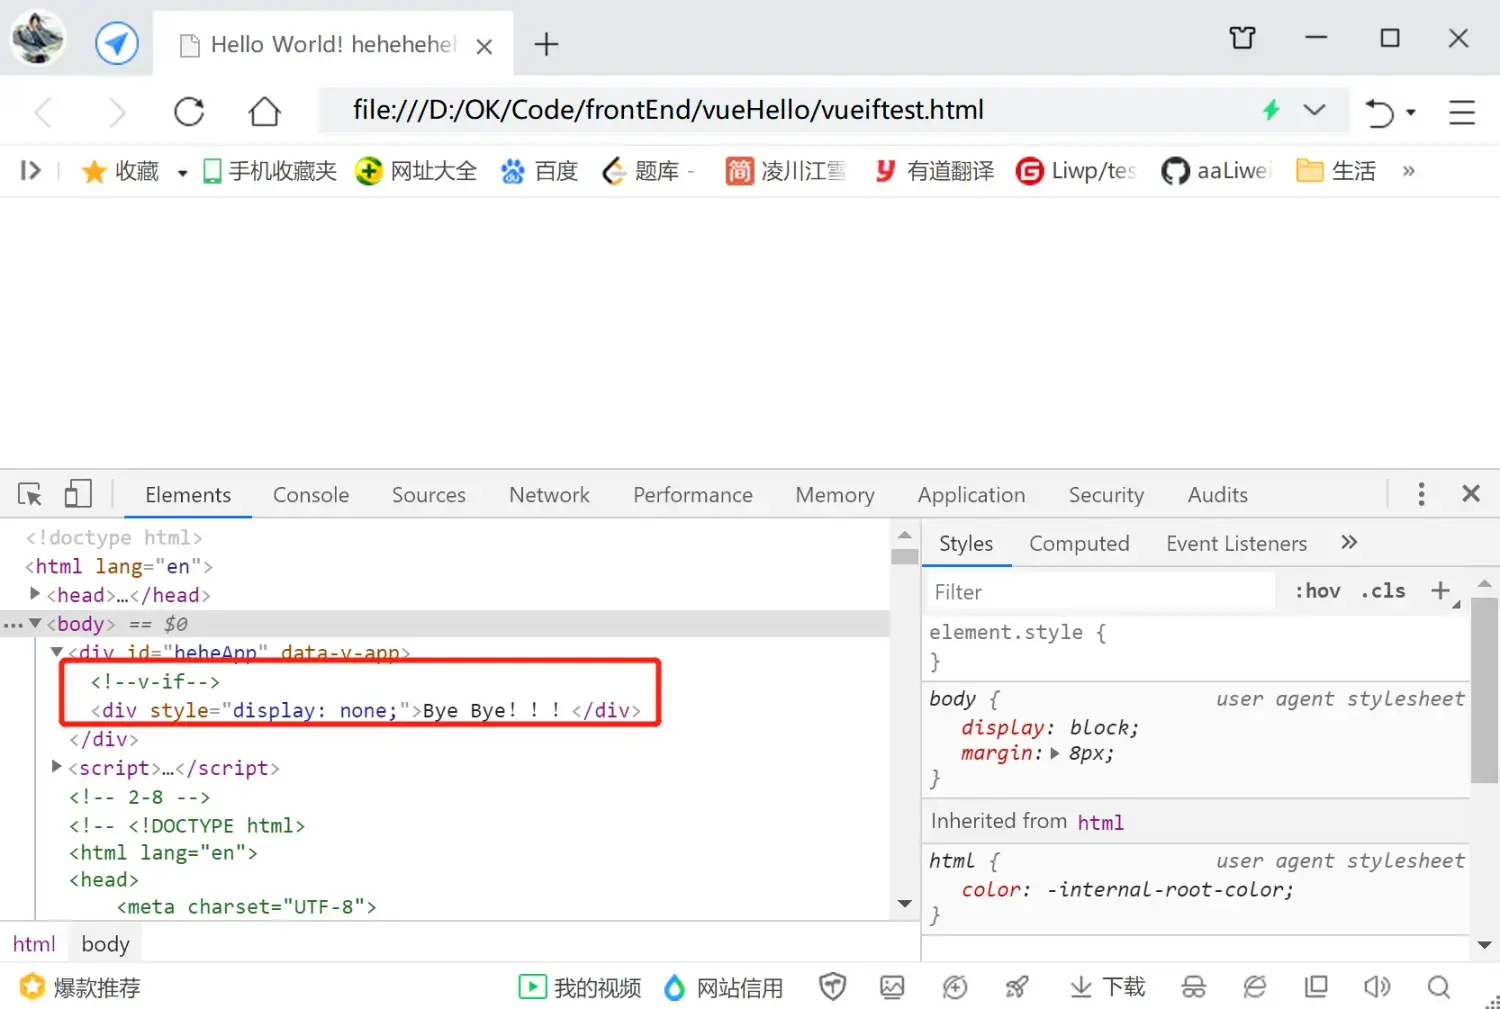The width and height of the screenshot is (1500, 1009).
Task: Select the body breadcrumb in DOM path
Action: coord(105,944)
